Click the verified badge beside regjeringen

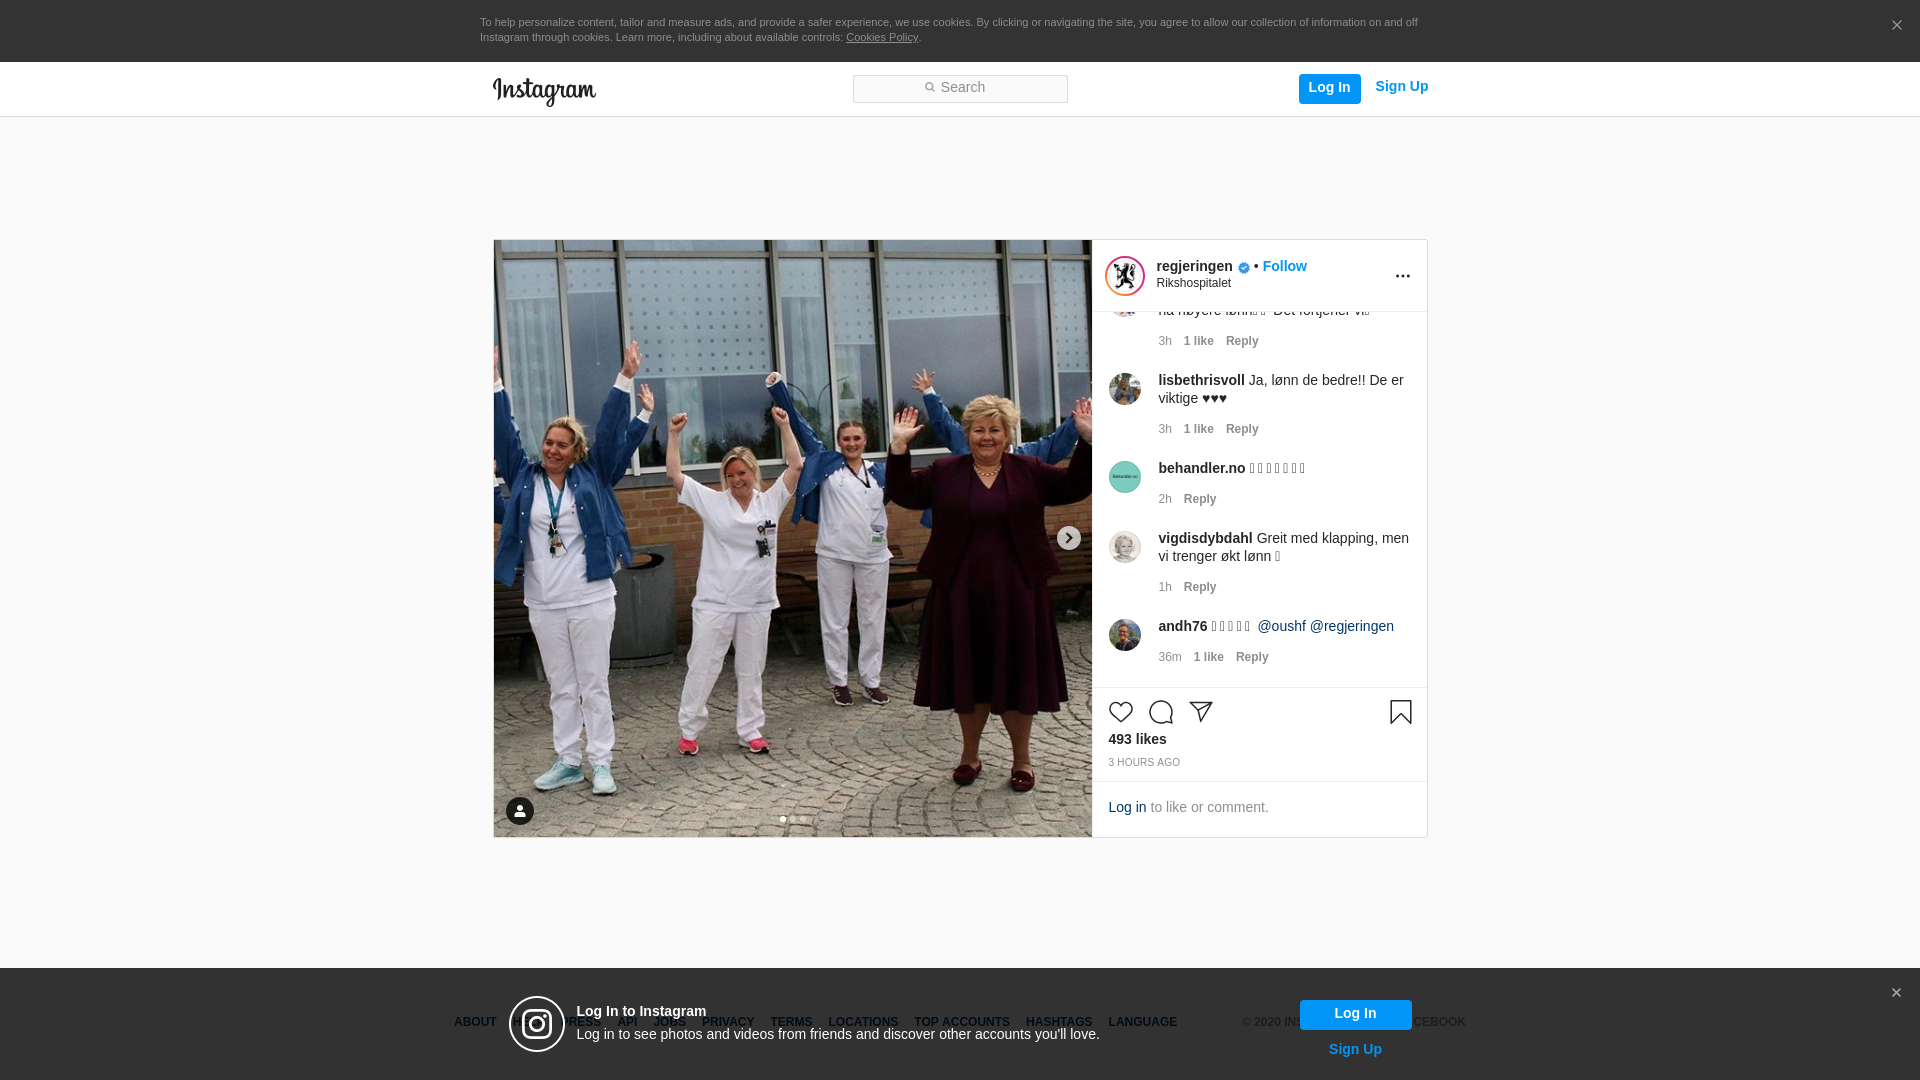pyautogui.click(x=1244, y=268)
